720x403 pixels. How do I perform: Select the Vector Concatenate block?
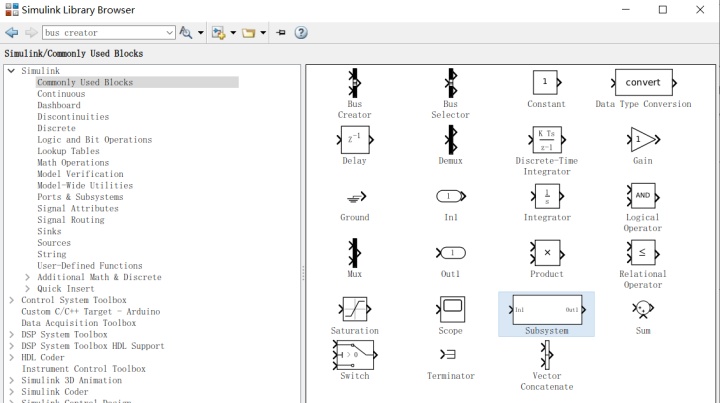546,355
